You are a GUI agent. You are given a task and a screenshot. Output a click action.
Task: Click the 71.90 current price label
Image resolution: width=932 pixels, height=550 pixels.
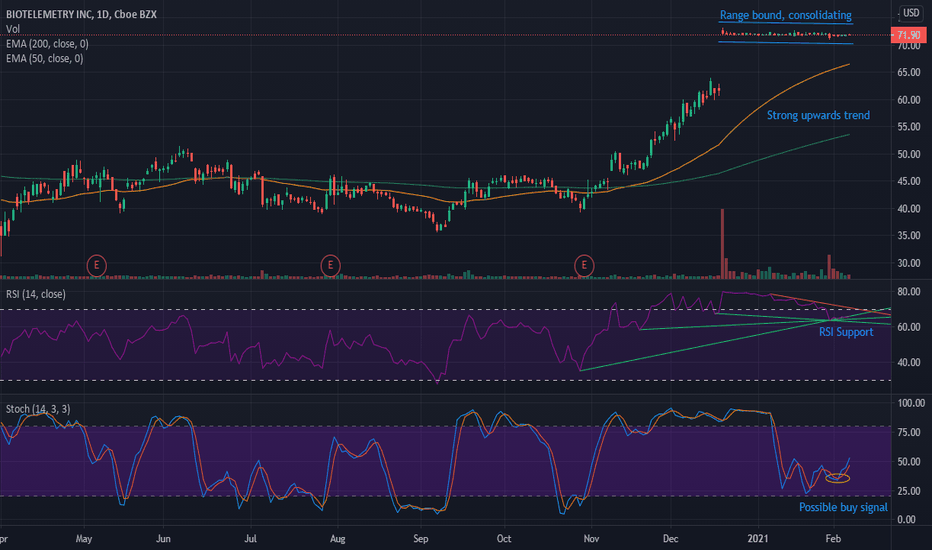click(x=909, y=35)
